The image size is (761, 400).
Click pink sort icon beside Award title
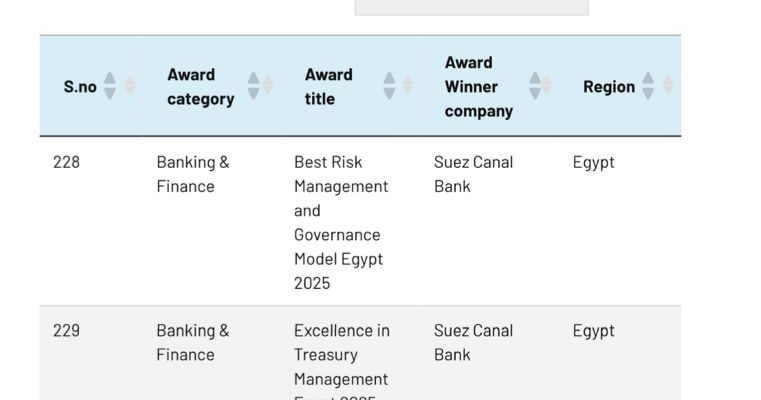[406, 86]
